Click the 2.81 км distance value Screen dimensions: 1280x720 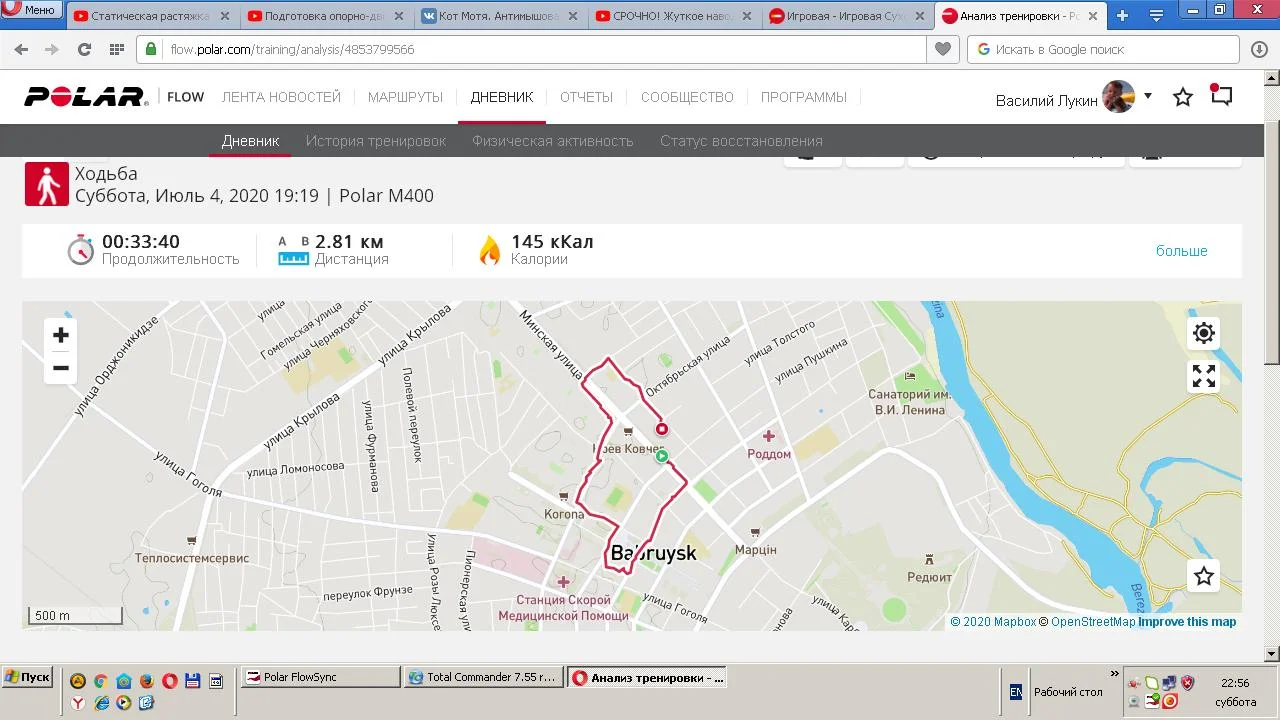pyautogui.click(x=349, y=241)
